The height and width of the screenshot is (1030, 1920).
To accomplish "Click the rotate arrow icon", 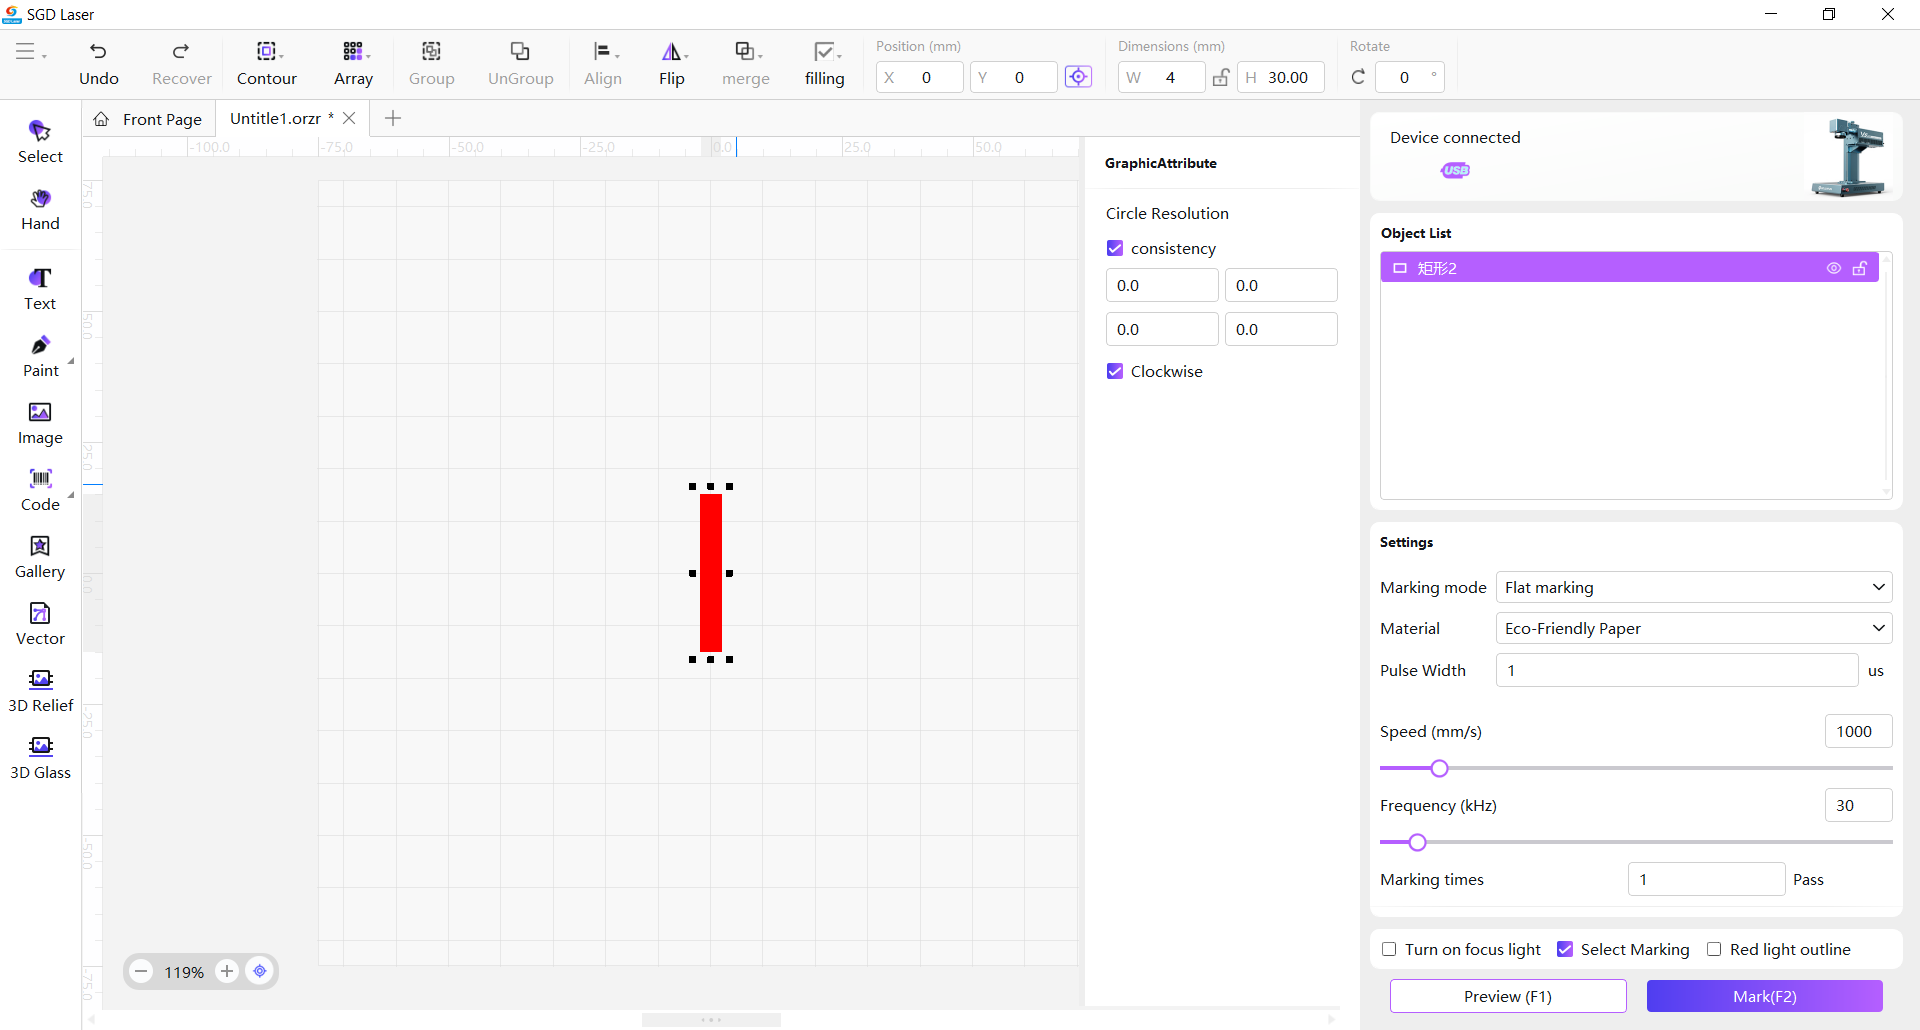I will (x=1358, y=77).
